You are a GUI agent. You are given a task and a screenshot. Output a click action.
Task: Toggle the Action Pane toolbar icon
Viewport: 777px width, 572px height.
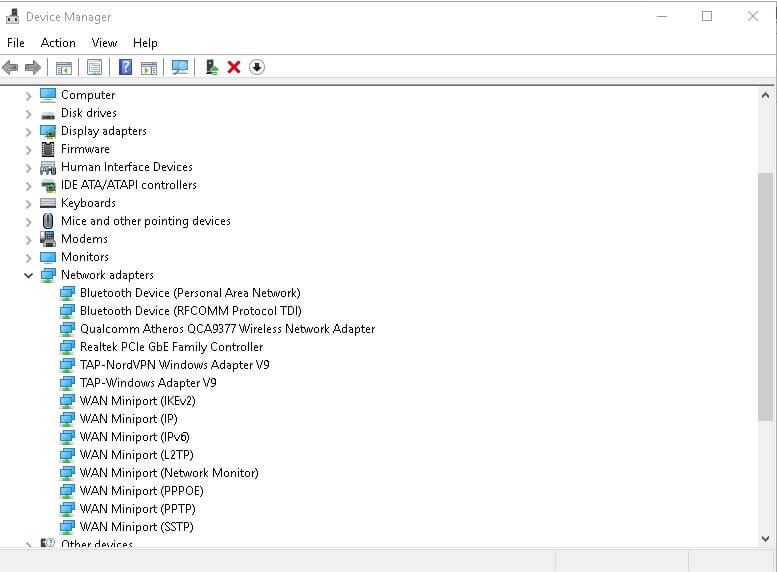(149, 67)
